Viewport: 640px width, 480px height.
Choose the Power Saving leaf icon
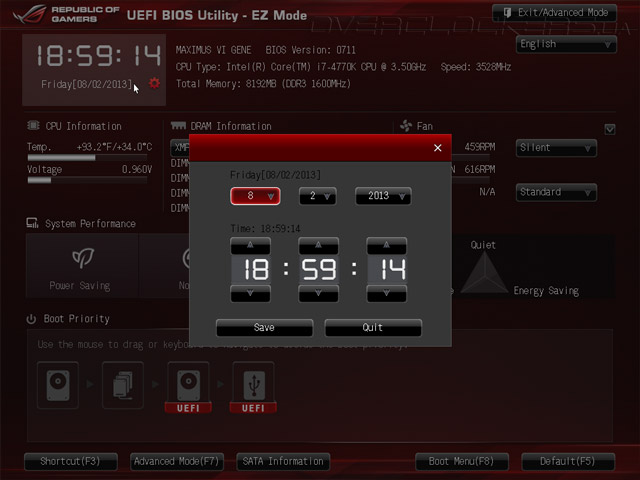click(x=83, y=258)
